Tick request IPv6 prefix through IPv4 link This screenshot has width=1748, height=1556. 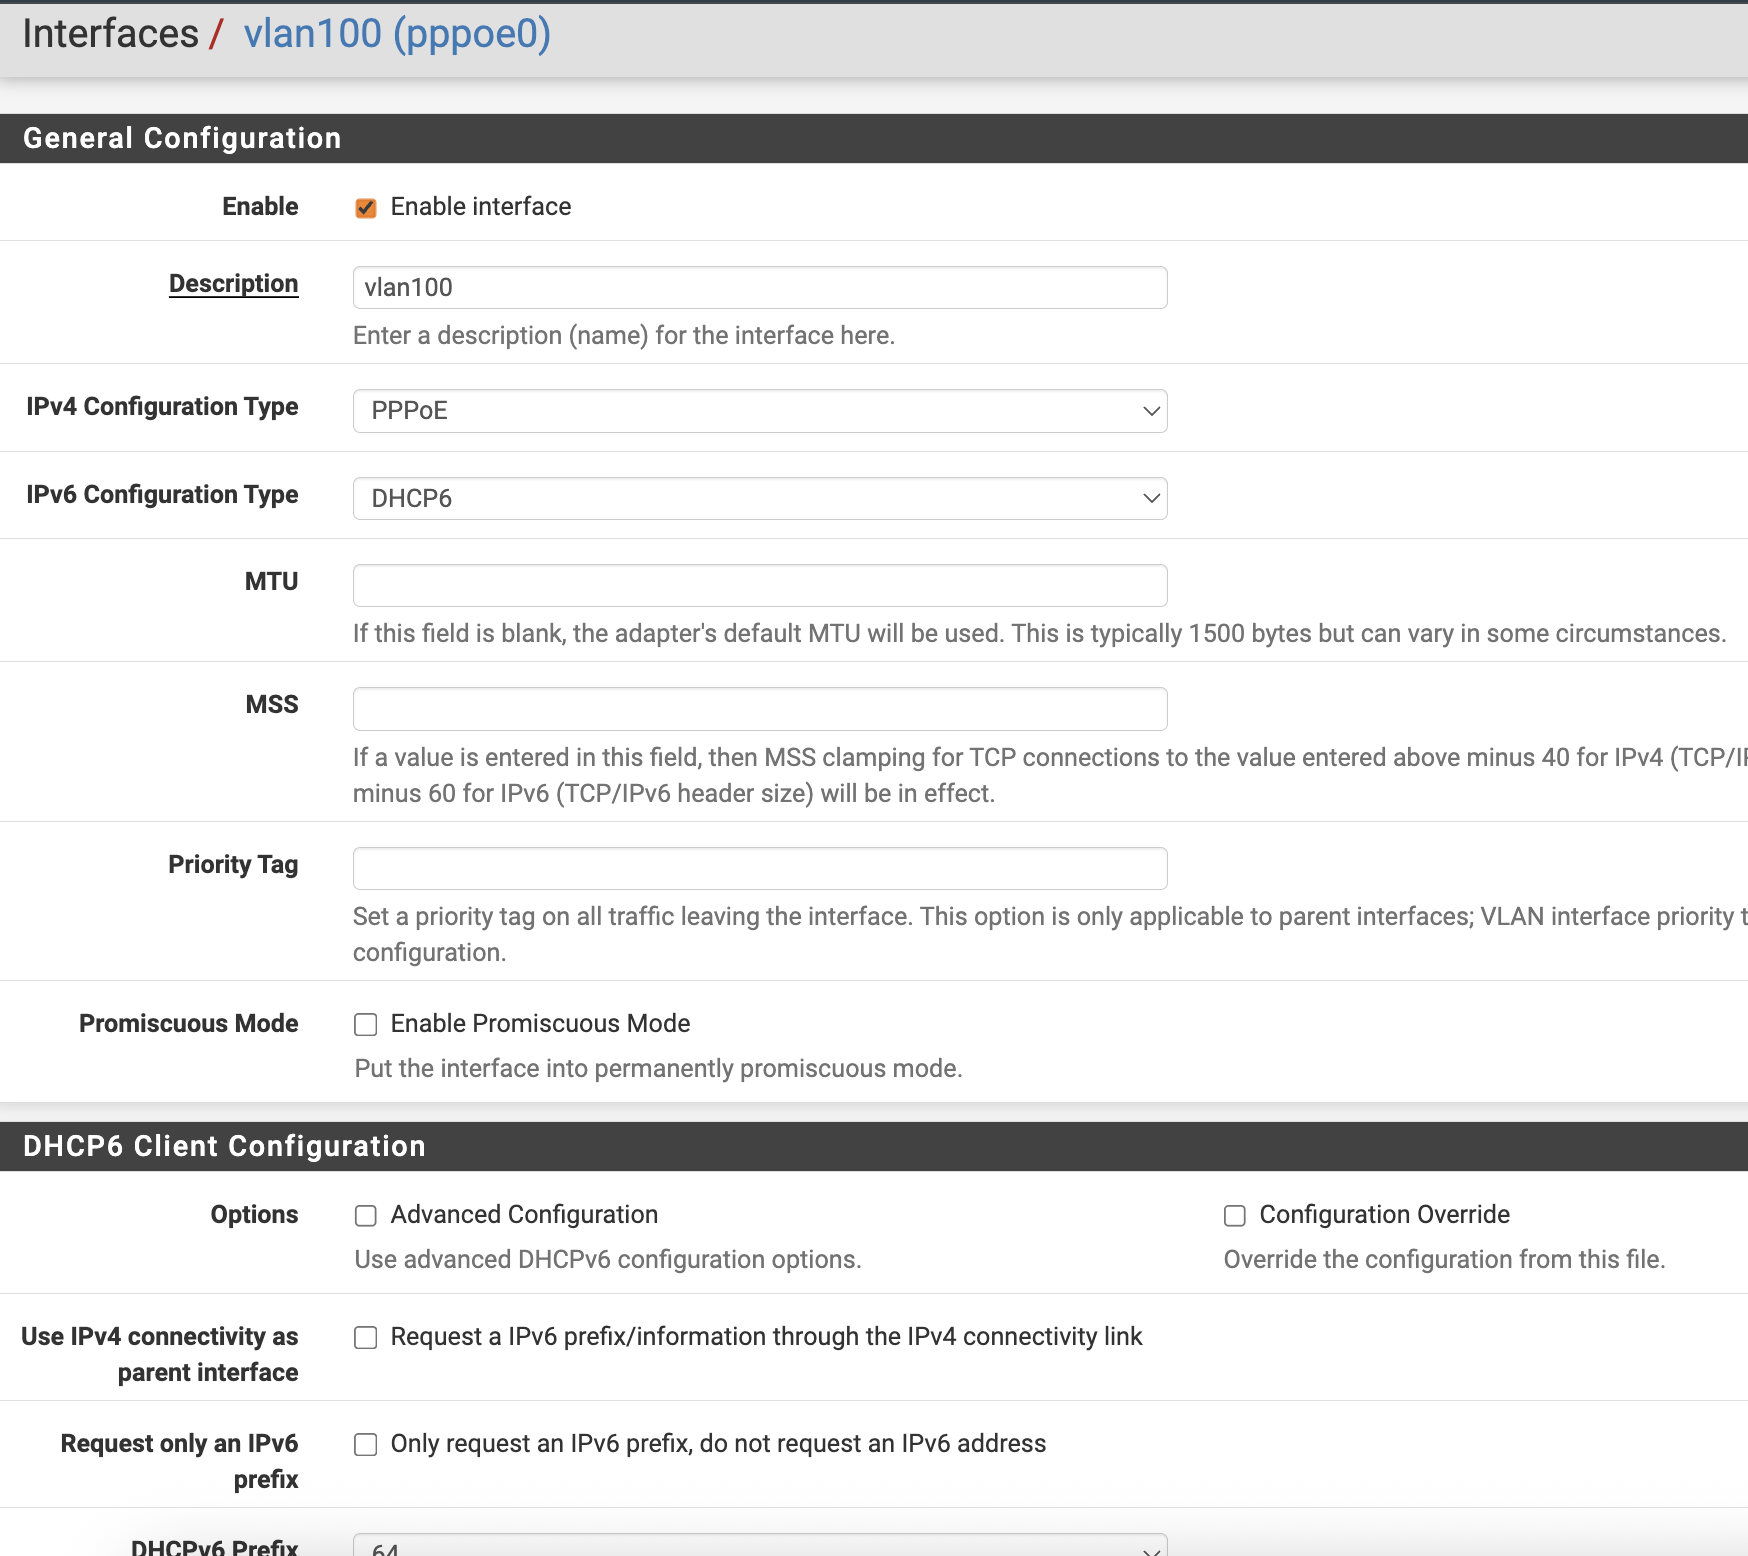(x=366, y=1337)
